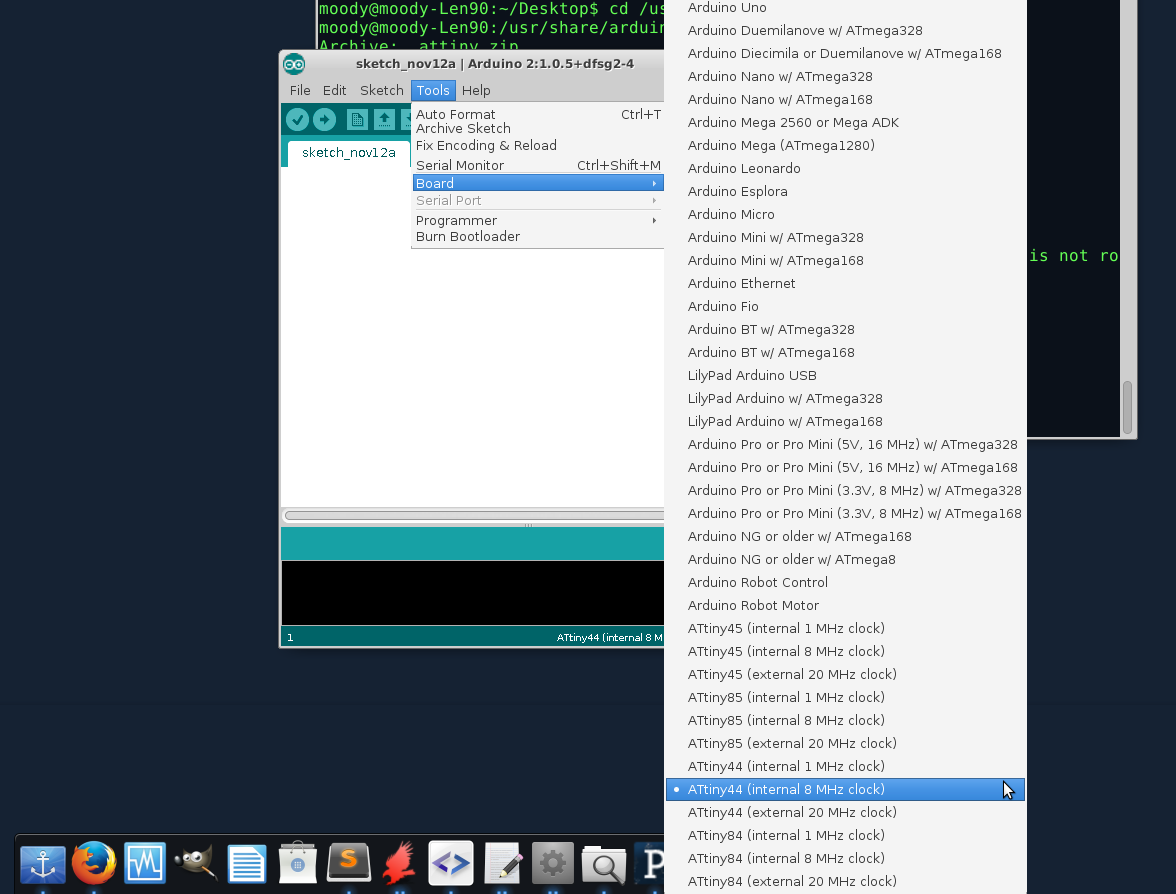Image resolution: width=1176 pixels, height=894 pixels.
Task: Select Arduino NG or older w/ ATmega8
Action: point(845,560)
